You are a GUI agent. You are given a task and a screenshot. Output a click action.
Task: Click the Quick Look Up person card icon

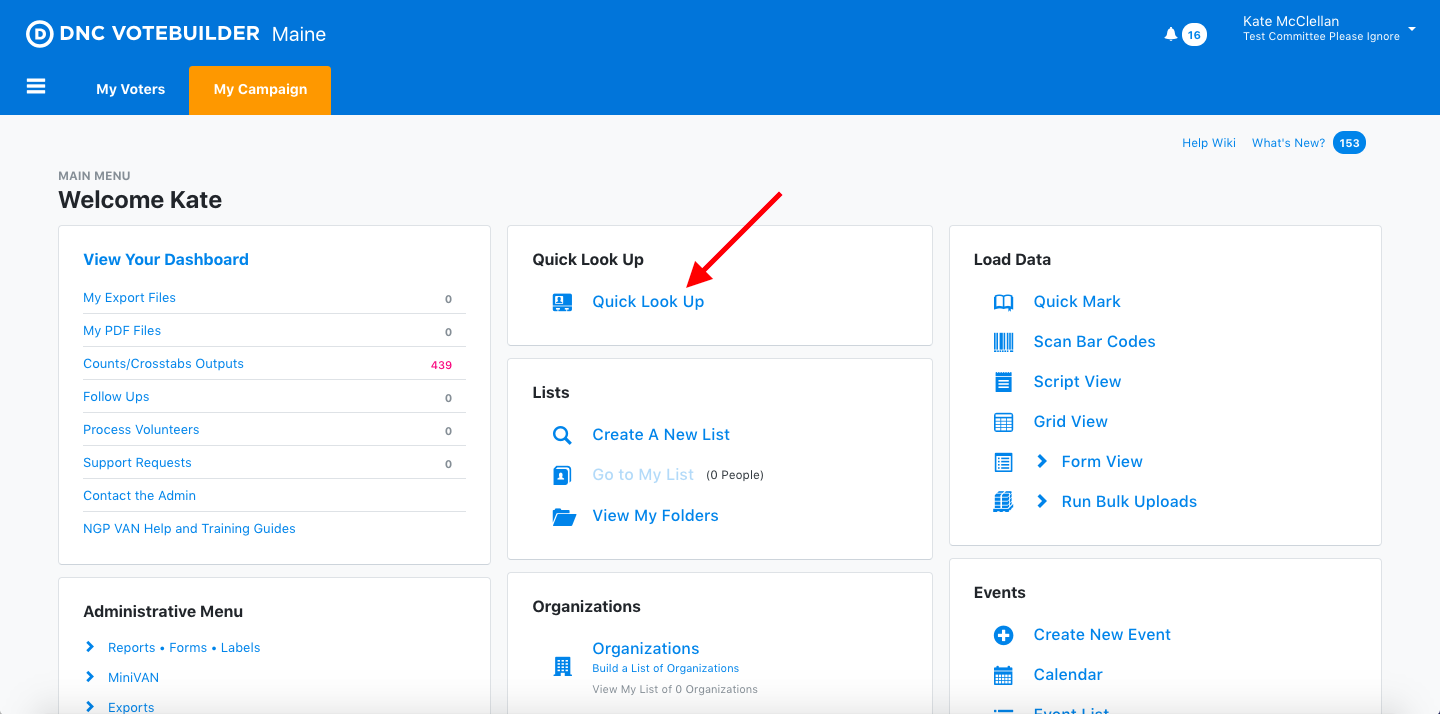(562, 302)
